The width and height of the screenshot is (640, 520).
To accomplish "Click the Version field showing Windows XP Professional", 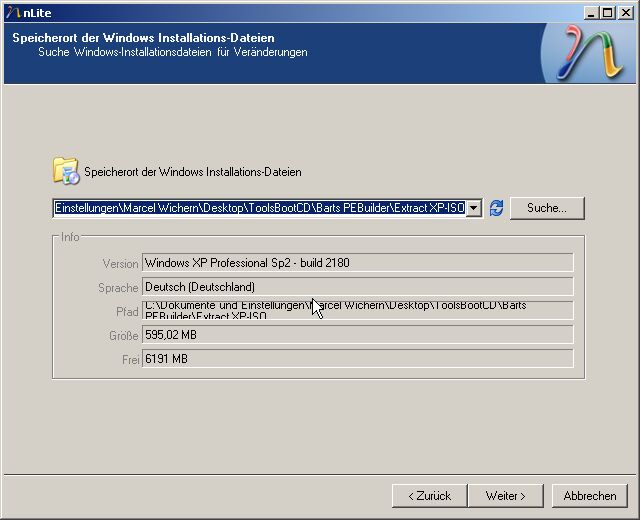I will coord(358,262).
